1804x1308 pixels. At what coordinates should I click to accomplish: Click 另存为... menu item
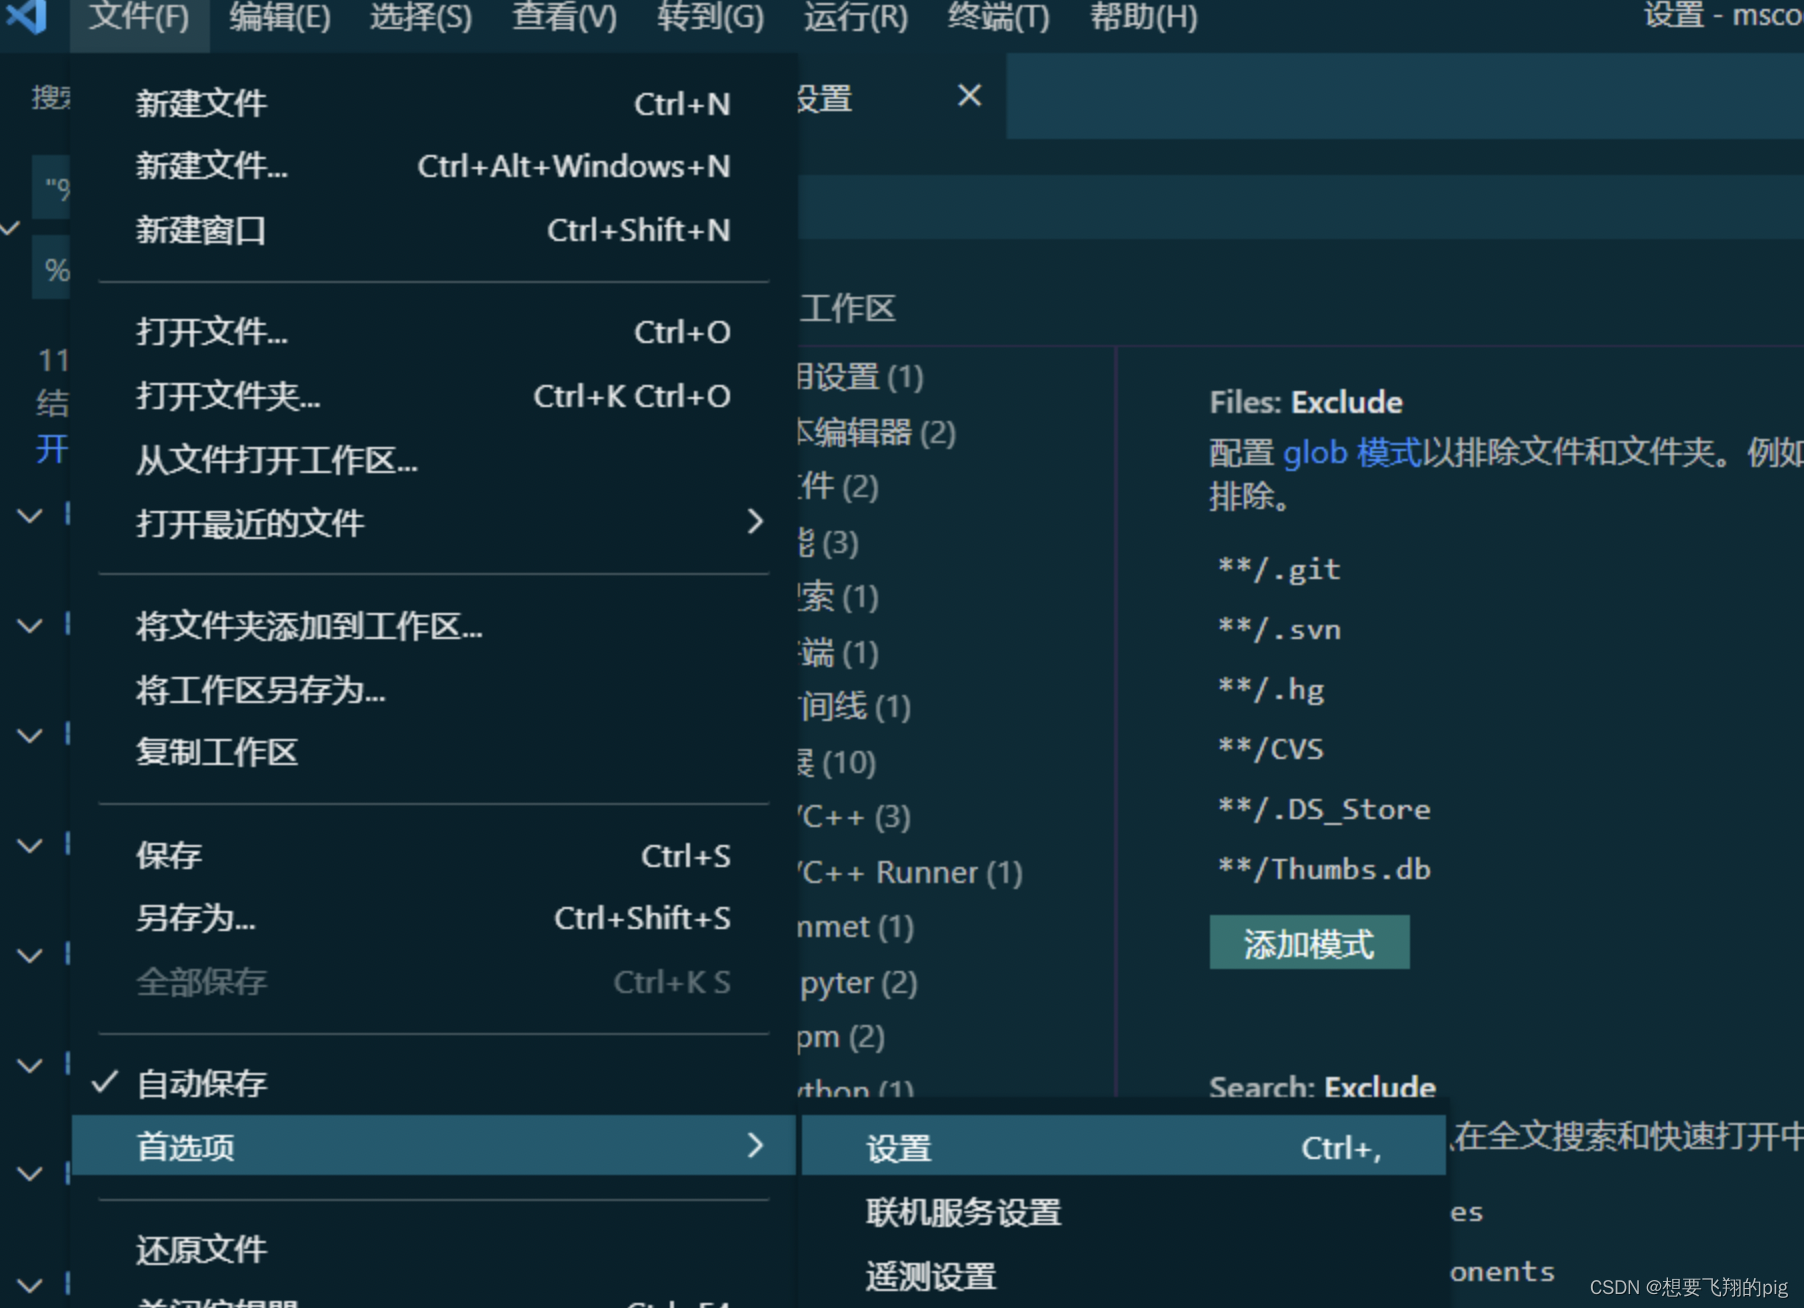point(433,918)
